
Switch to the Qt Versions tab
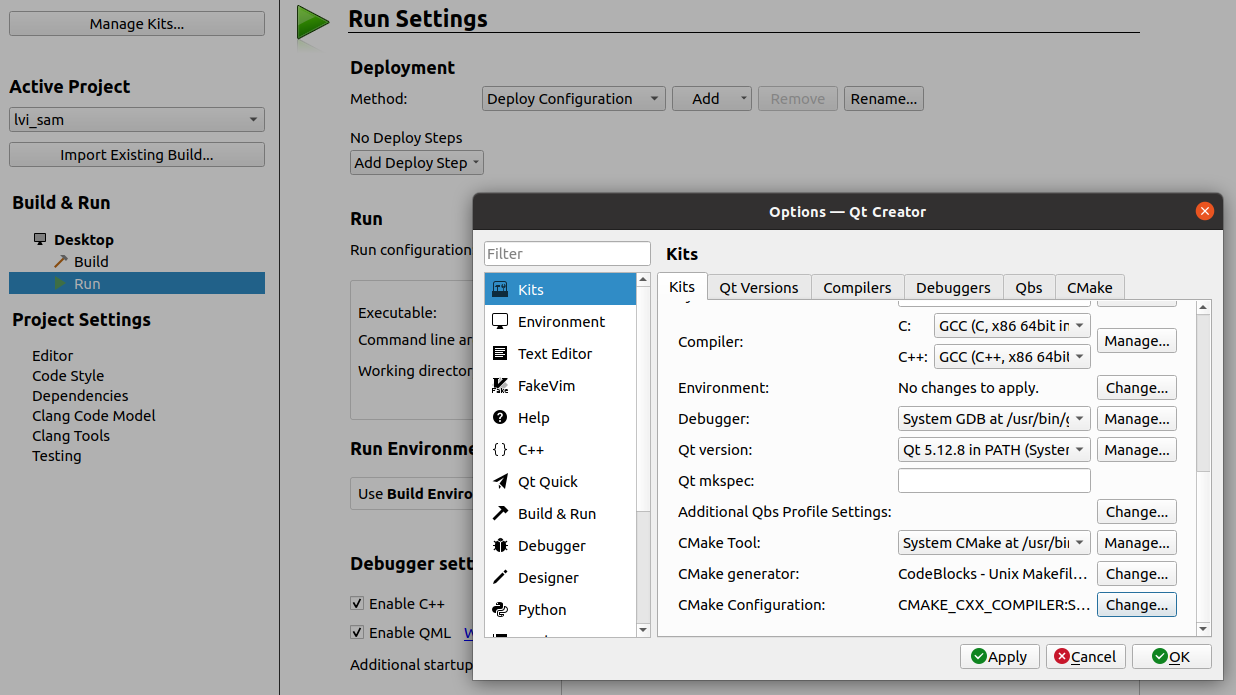click(759, 288)
